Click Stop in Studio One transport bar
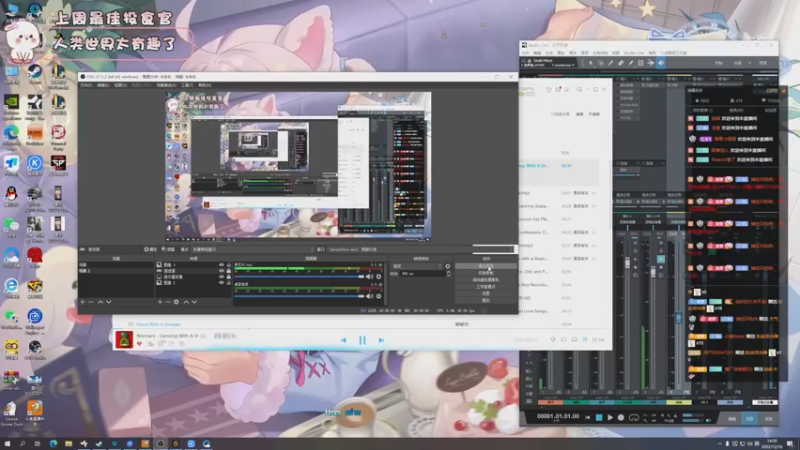800x450 pixels. tap(599, 417)
